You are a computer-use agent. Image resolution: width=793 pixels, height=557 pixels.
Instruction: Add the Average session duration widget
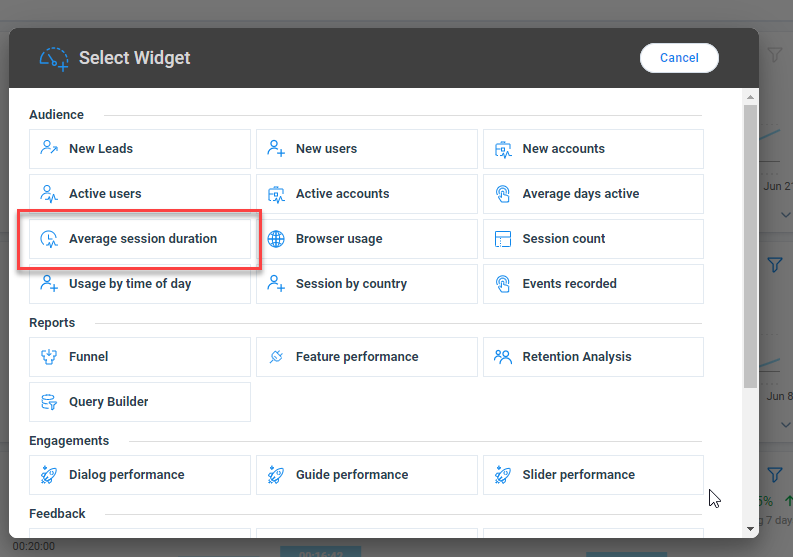coord(140,239)
